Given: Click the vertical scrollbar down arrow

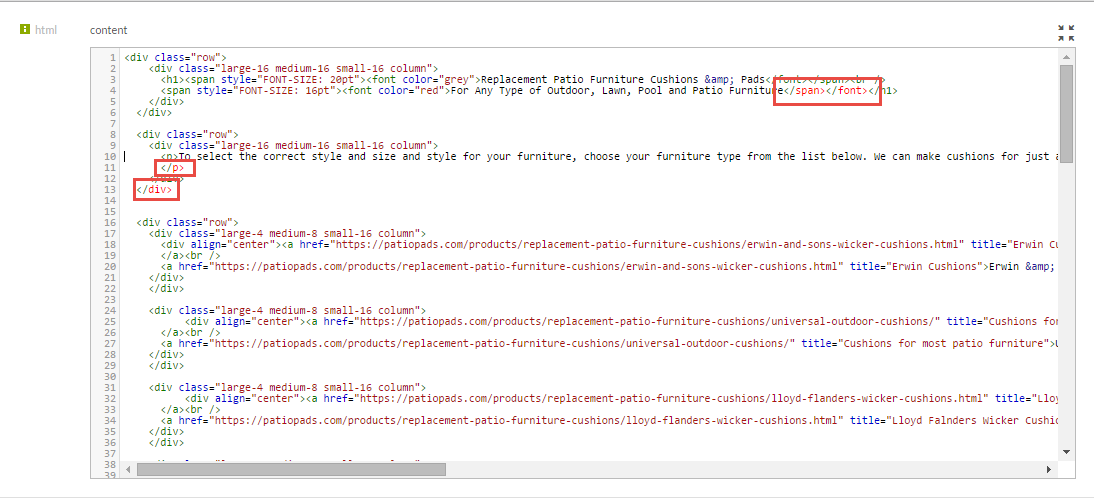Looking at the screenshot, I should (1065, 452).
